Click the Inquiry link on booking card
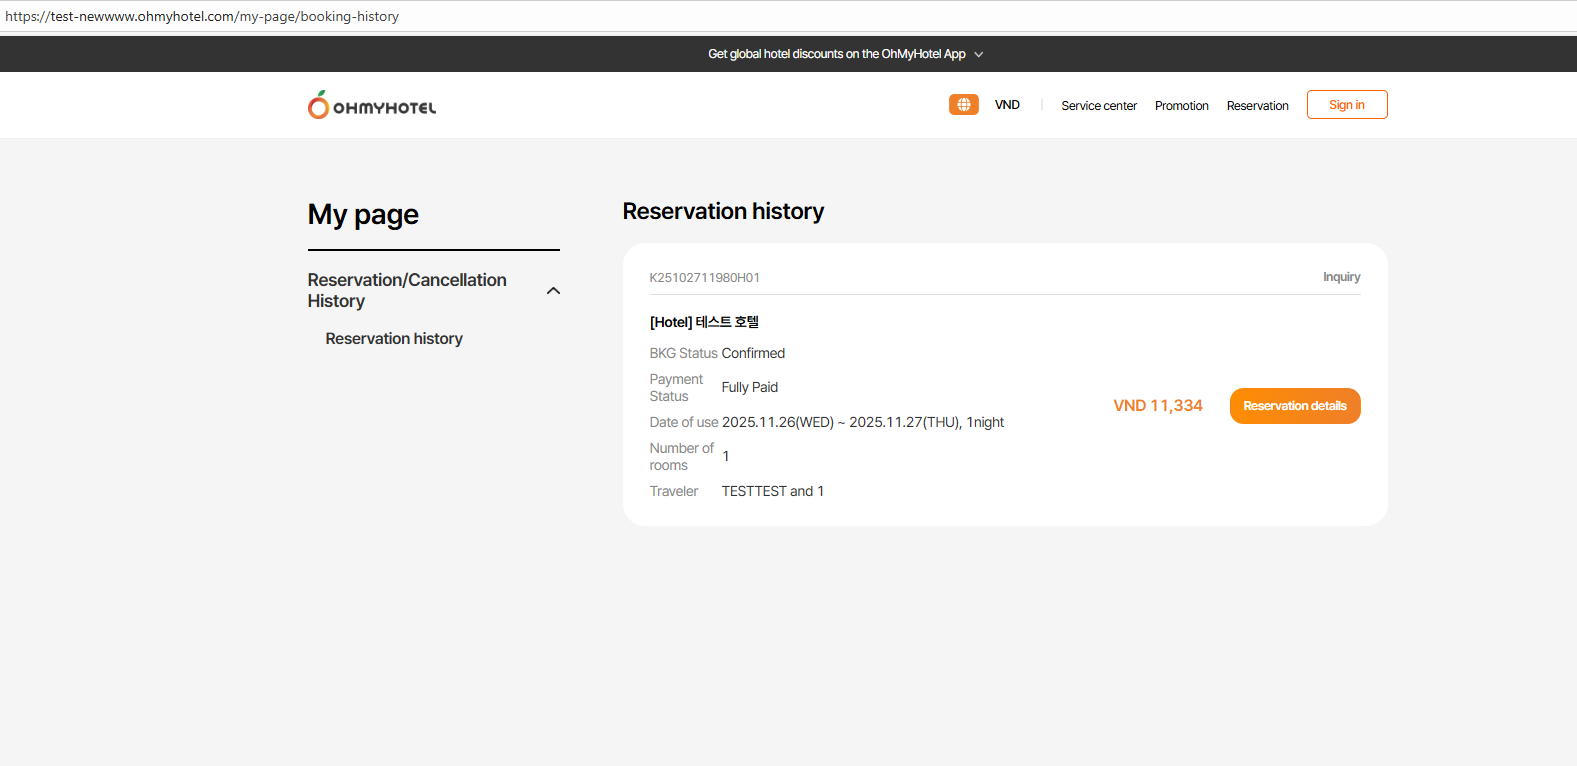 [x=1341, y=277]
